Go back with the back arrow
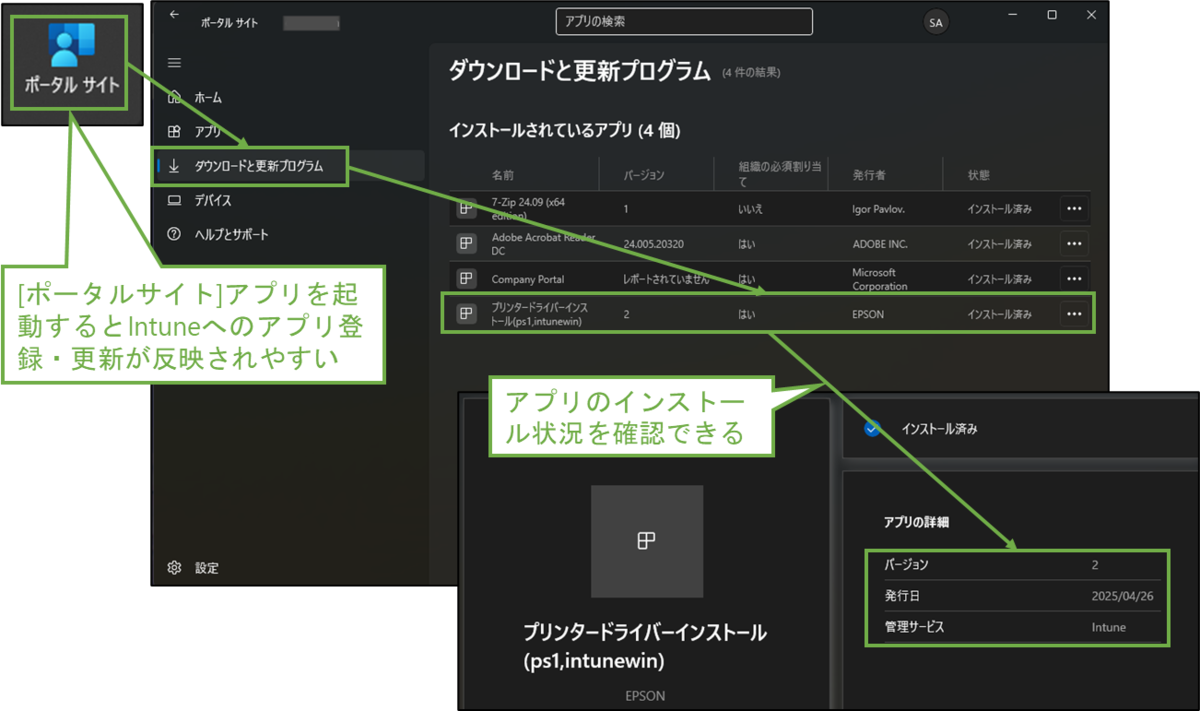Screen dimensions: 1200x711 tap(174, 15)
